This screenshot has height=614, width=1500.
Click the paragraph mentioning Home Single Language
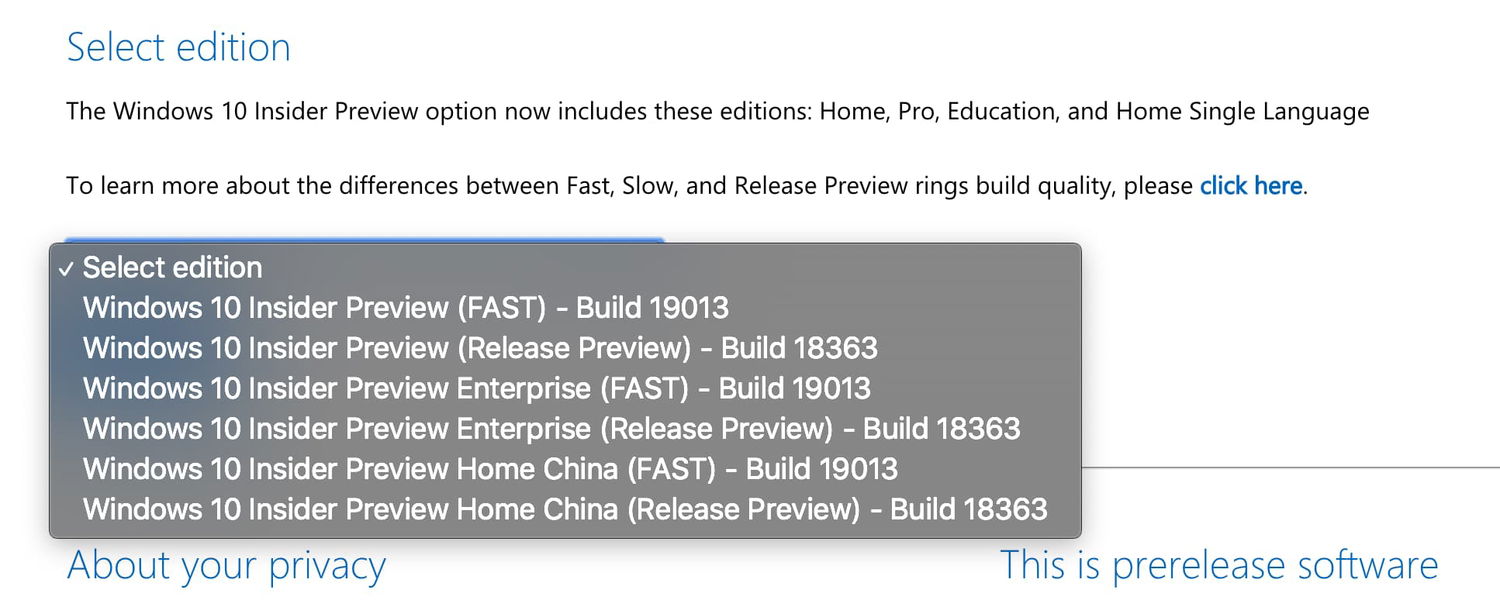[717, 111]
